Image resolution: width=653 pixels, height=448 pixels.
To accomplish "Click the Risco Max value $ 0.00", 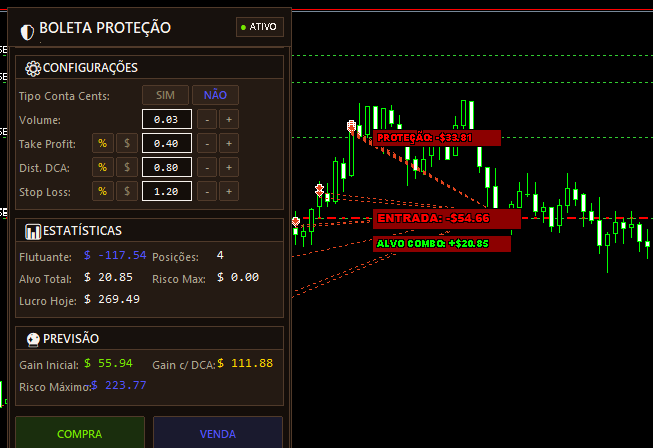I will tap(238, 277).
